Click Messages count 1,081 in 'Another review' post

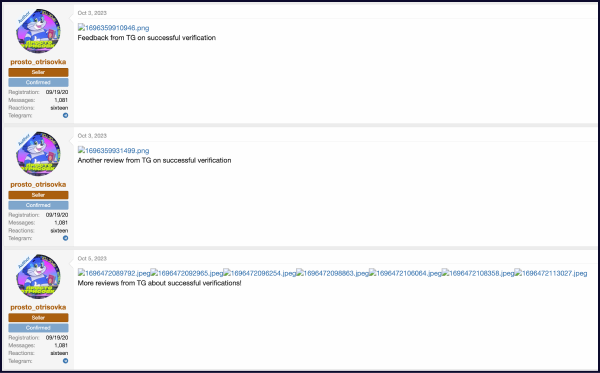(x=61, y=223)
